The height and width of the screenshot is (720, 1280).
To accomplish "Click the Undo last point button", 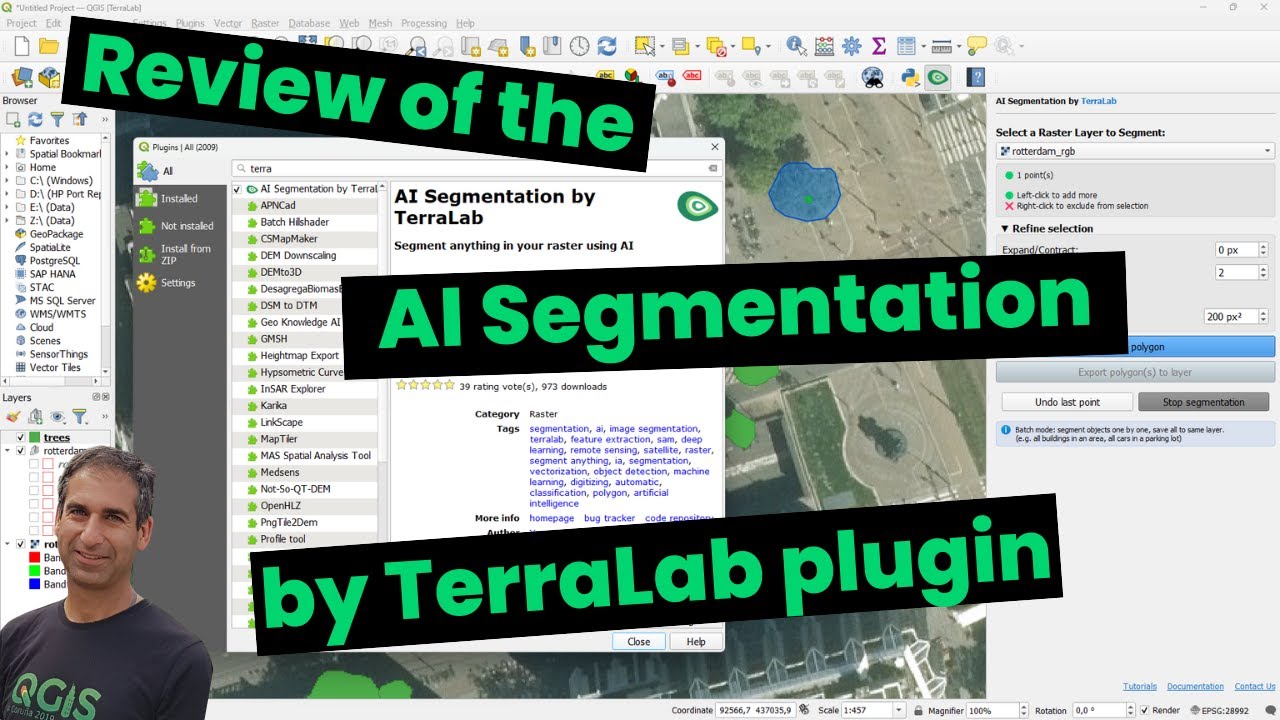I will pyautogui.click(x=1067, y=402).
